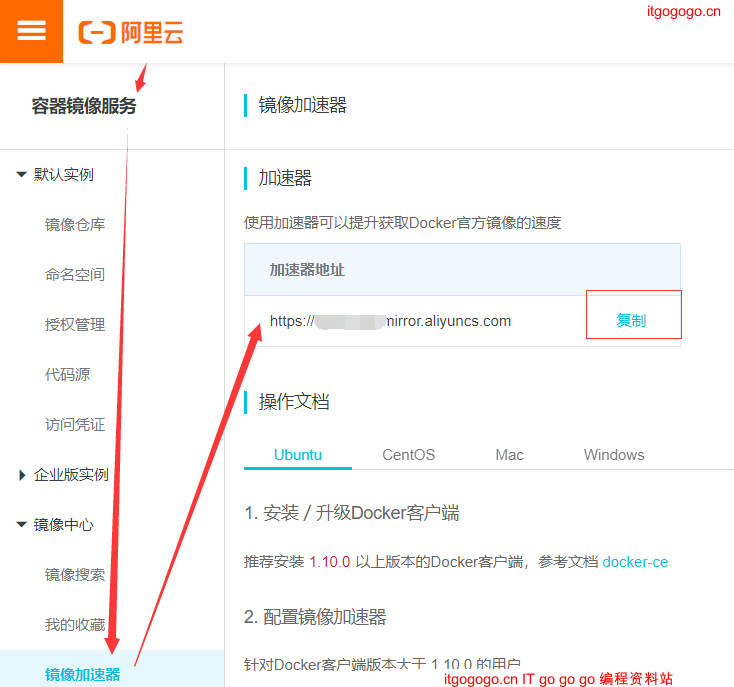Screen dimensions: 734x687
Task: Switch to the Ubuntu tab
Action: tap(298, 455)
